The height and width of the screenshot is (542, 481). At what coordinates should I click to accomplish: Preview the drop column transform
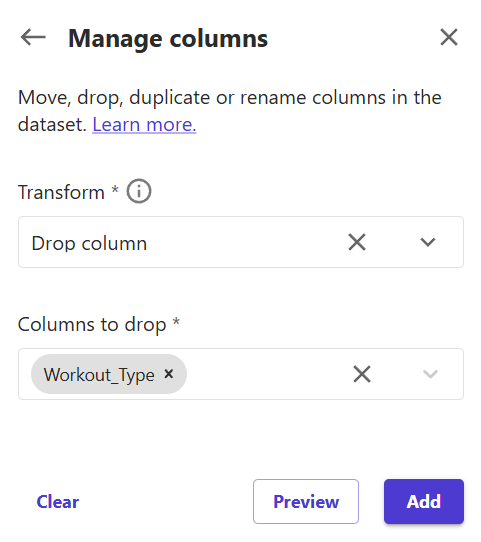click(306, 501)
